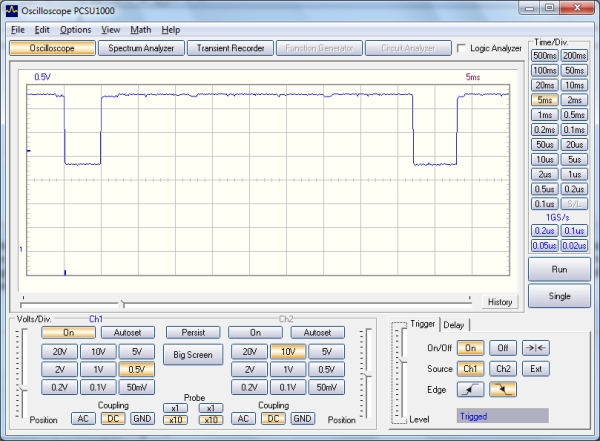600x441 pixels.
Task: Open the Math menu
Action: (141, 30)
